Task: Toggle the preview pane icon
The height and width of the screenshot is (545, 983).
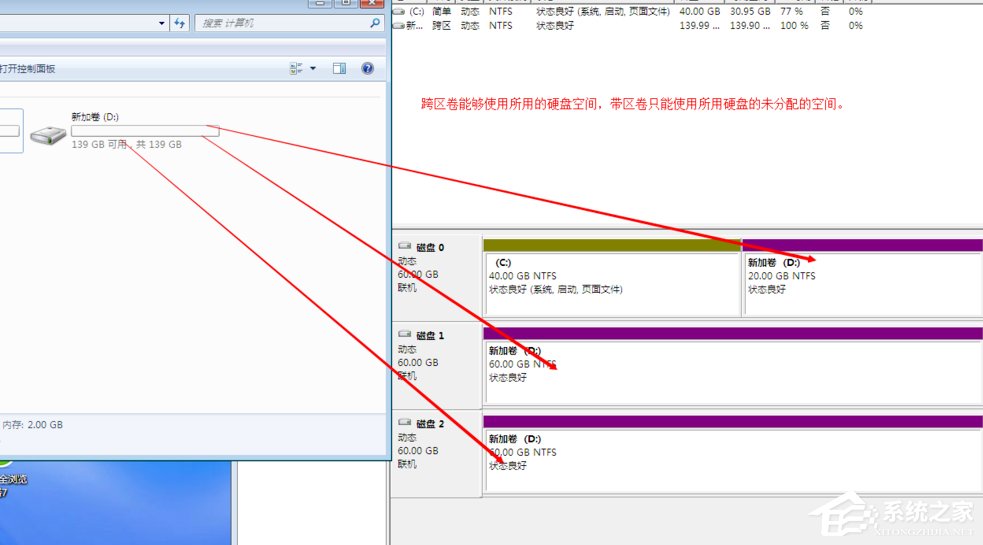Action: (339, 68)
